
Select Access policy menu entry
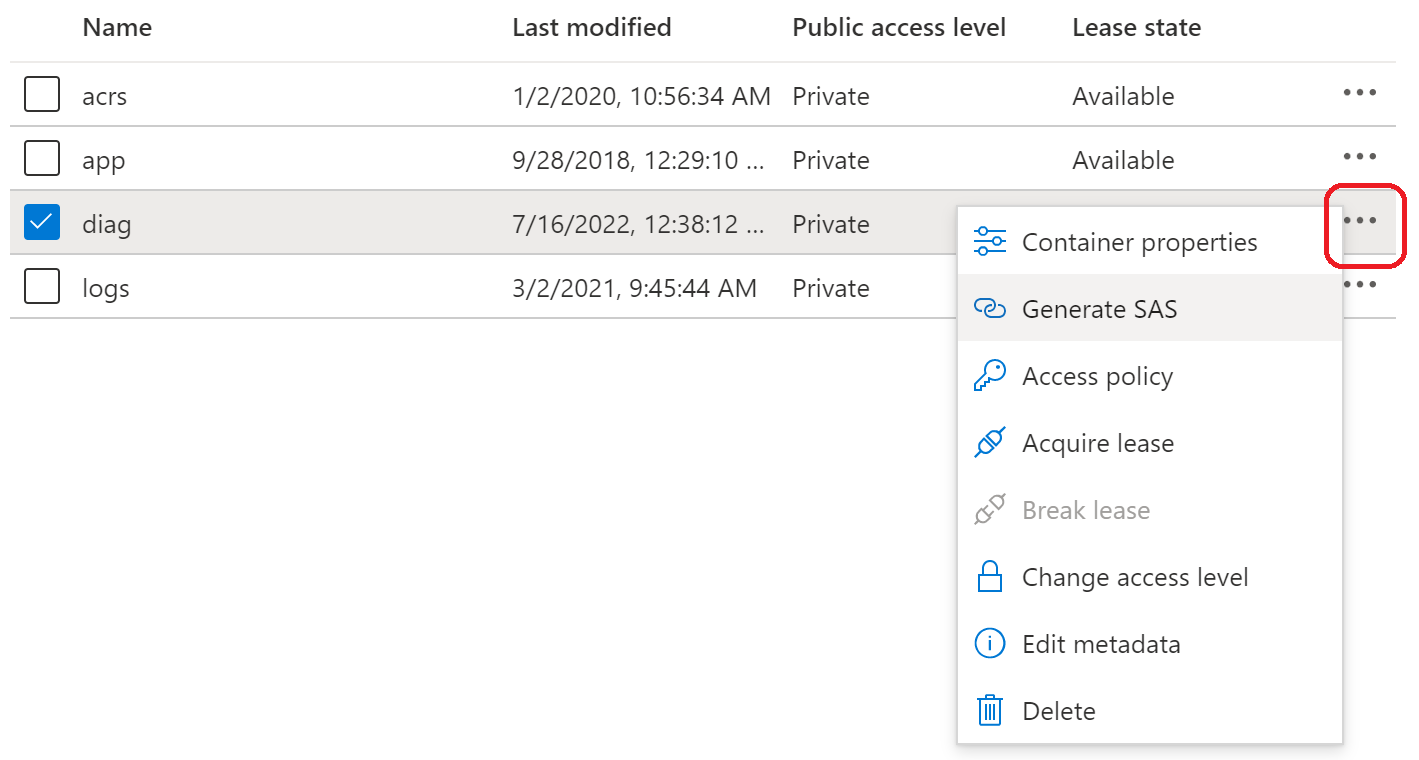(1097, 376)
